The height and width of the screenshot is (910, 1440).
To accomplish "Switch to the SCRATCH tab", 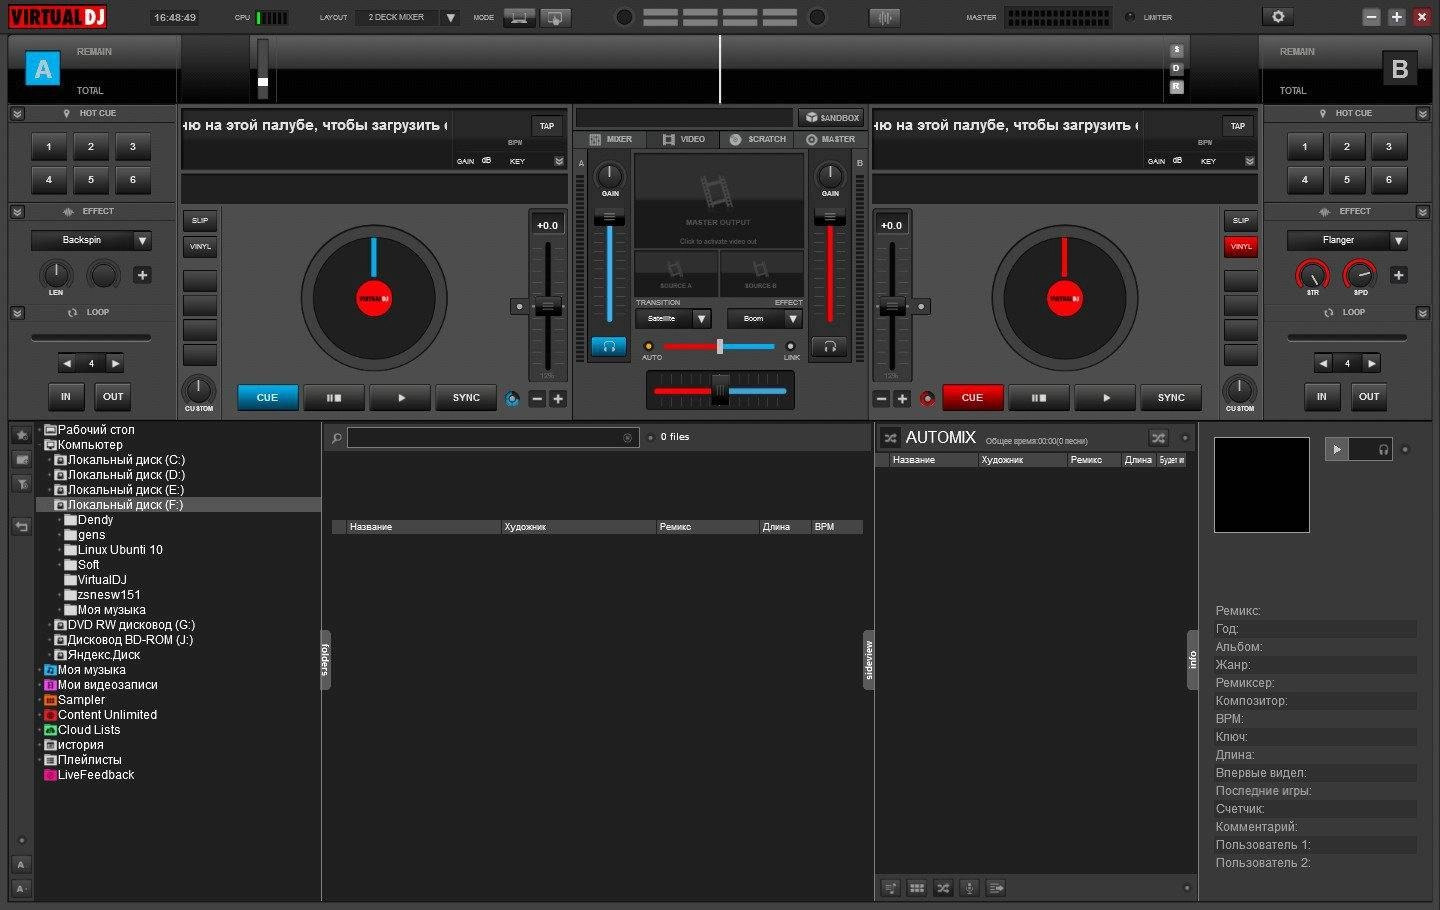I will point(757,139).
